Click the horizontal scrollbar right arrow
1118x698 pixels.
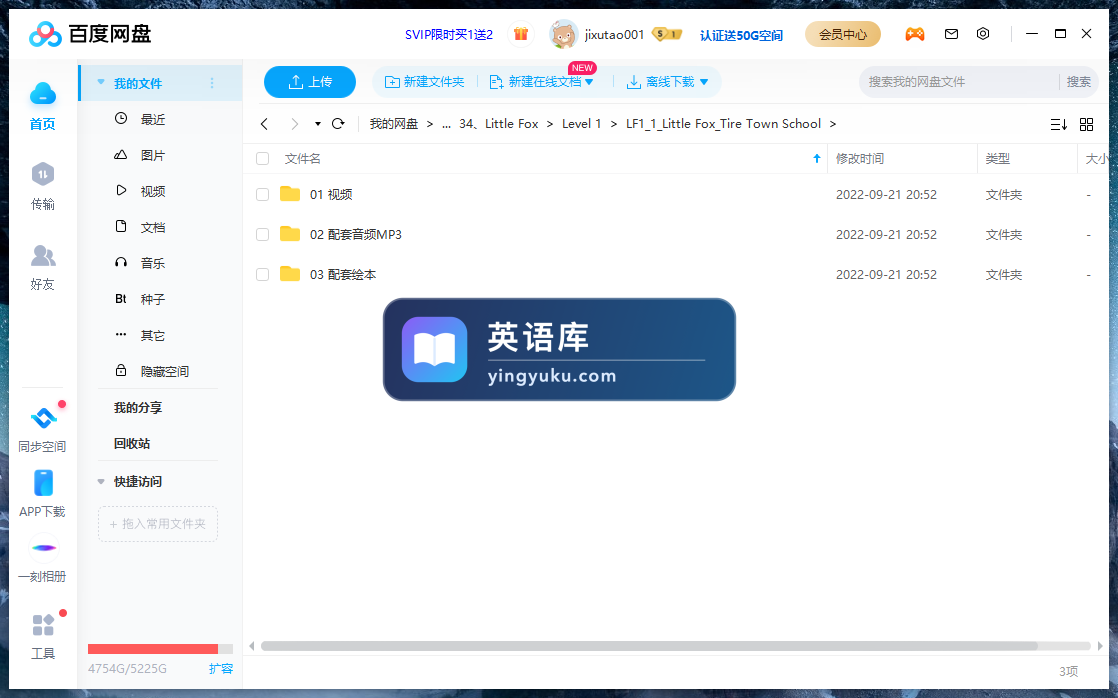pyautogui.click(x=1100, y=646)
